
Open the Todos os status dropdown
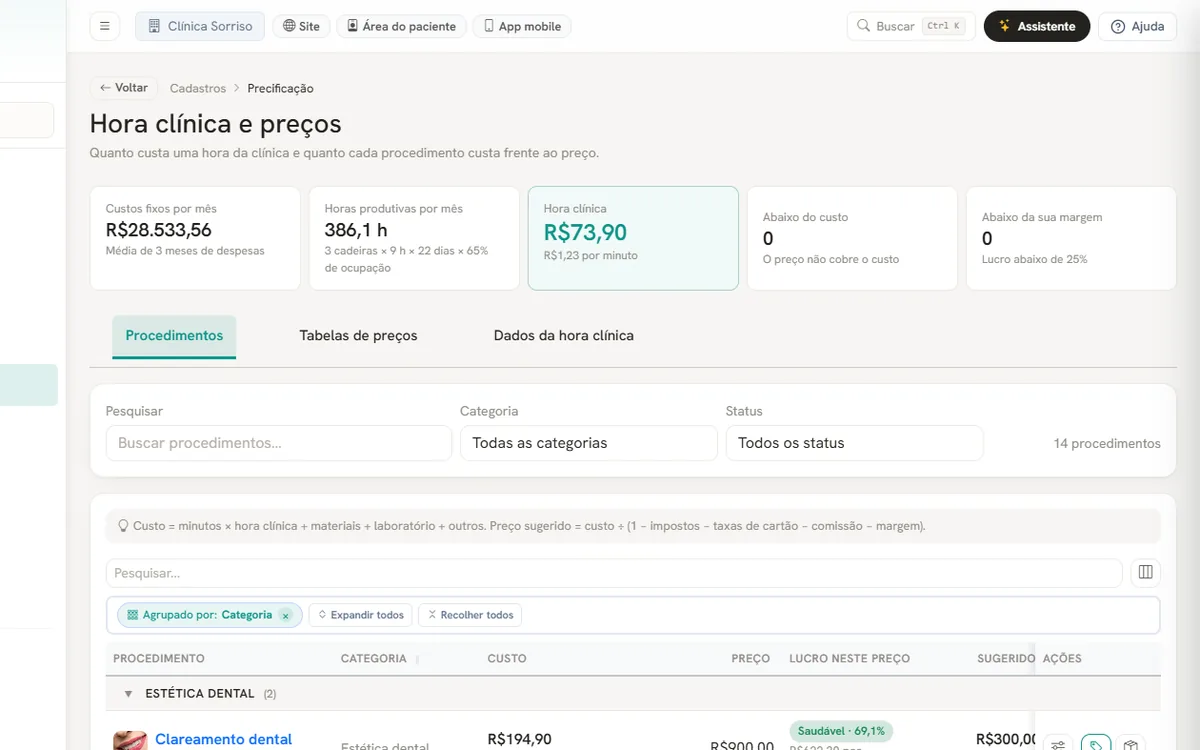point(855,443)
